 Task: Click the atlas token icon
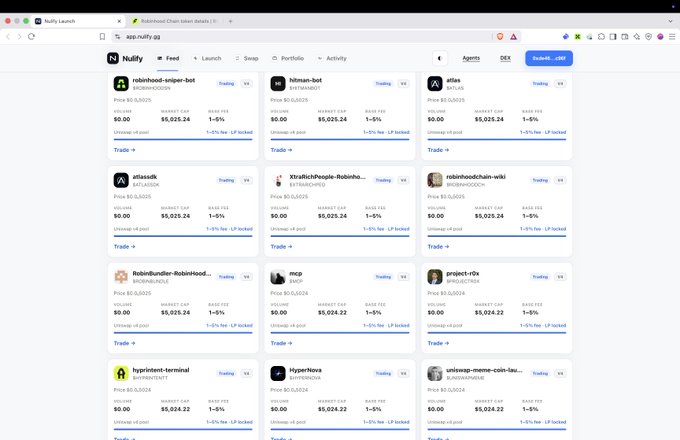435,84
